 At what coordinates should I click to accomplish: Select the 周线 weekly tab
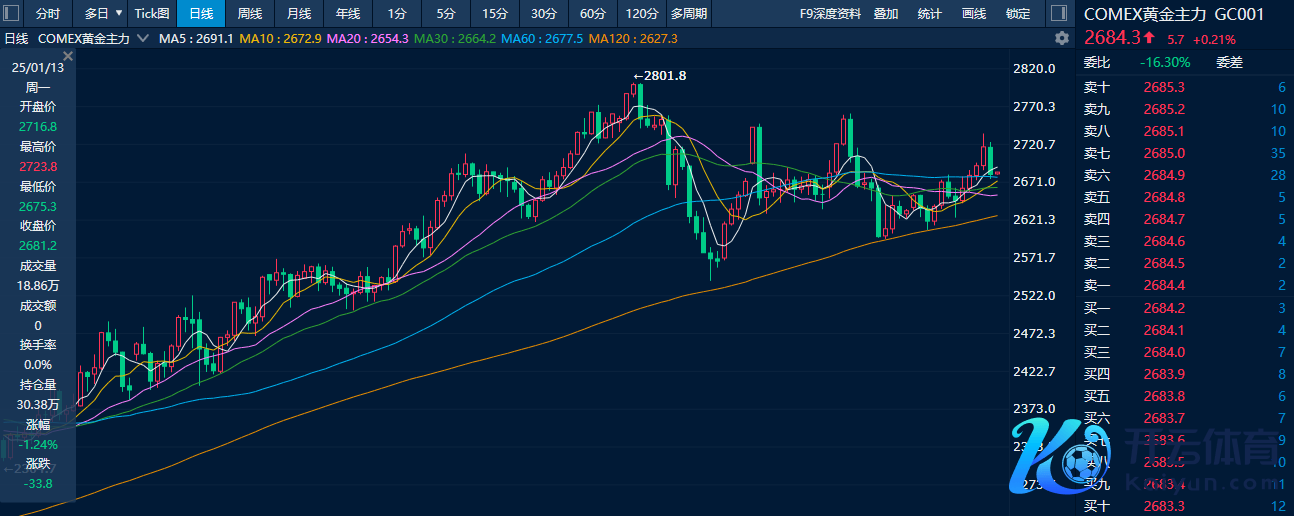coord(250,14)
